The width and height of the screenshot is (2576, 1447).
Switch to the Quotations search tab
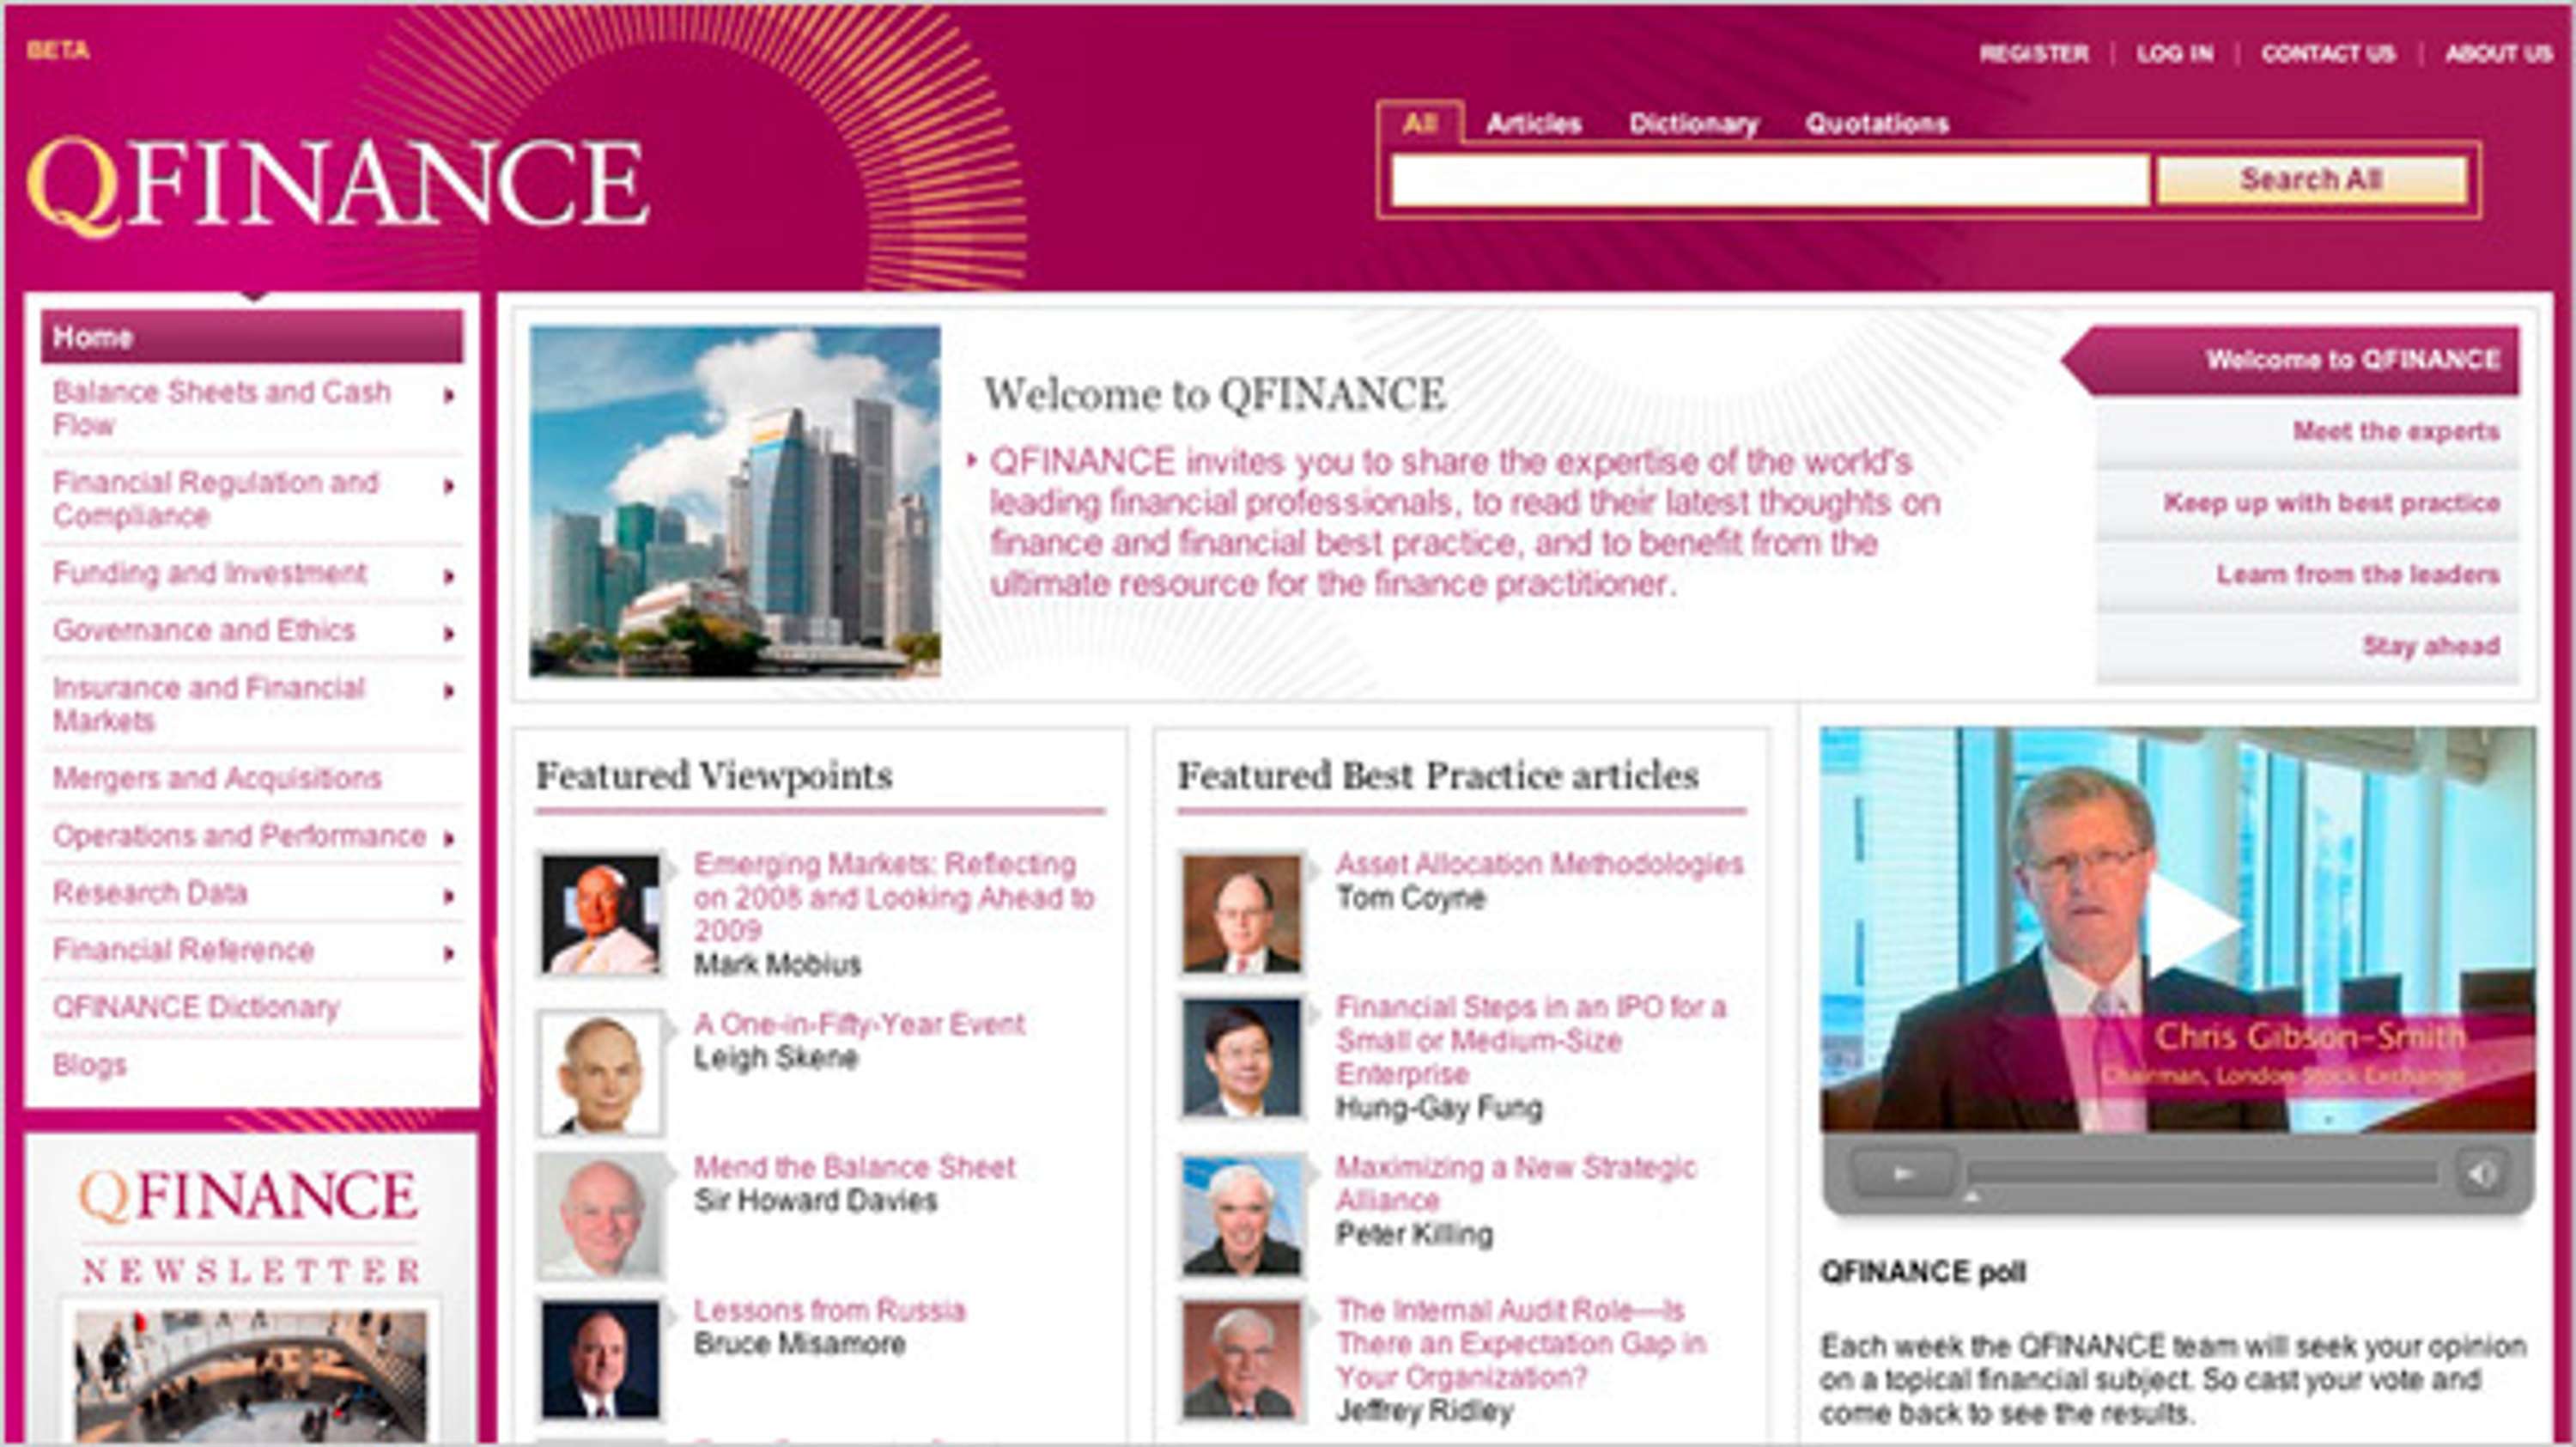(1877, 124)
